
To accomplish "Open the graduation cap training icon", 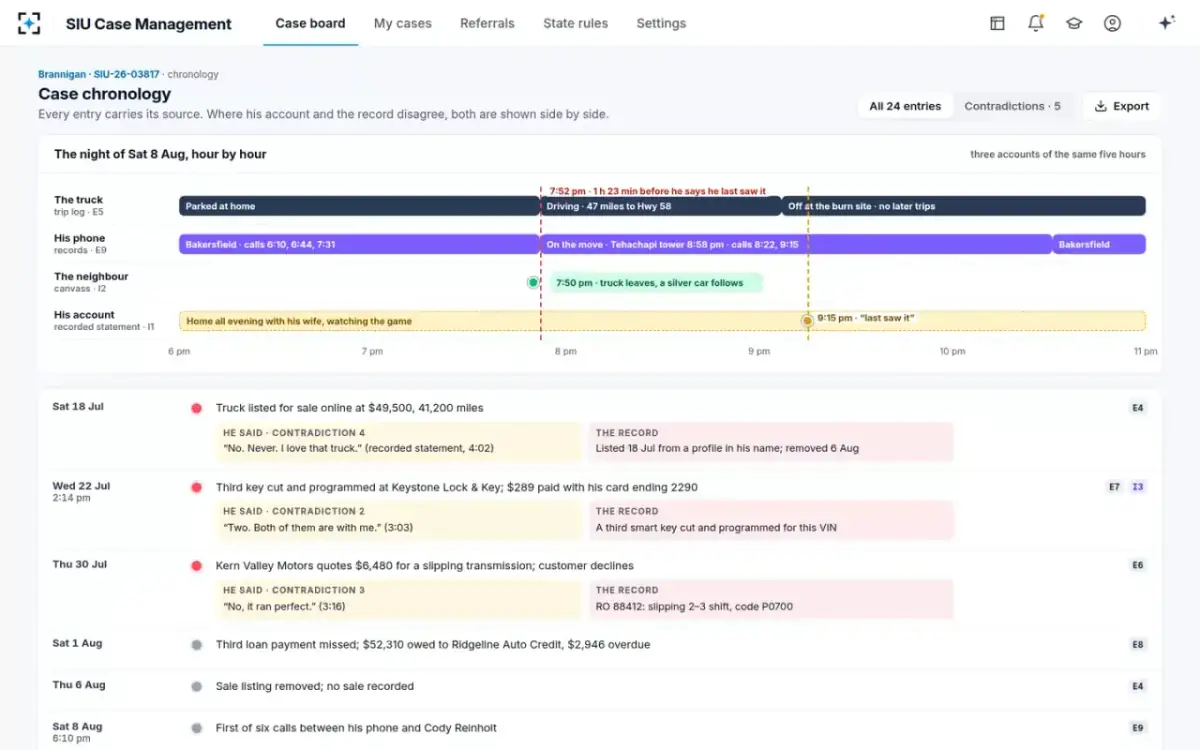I will click(x=1074, y=23).
